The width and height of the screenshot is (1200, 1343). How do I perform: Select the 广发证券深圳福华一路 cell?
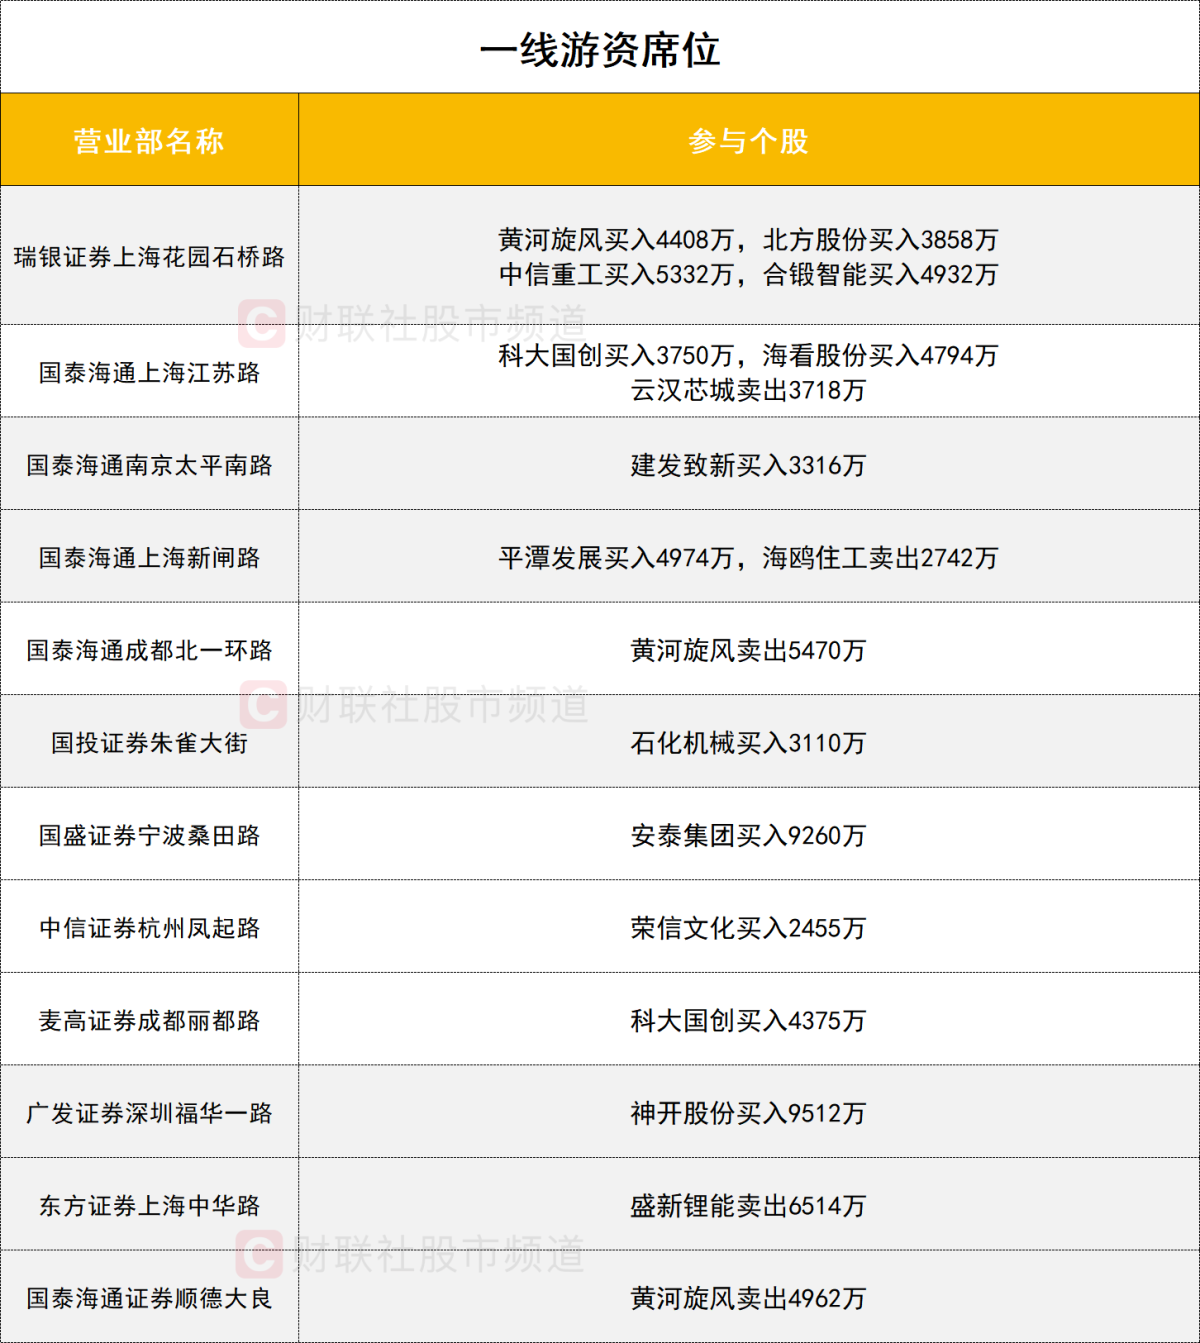point(149,1114)
